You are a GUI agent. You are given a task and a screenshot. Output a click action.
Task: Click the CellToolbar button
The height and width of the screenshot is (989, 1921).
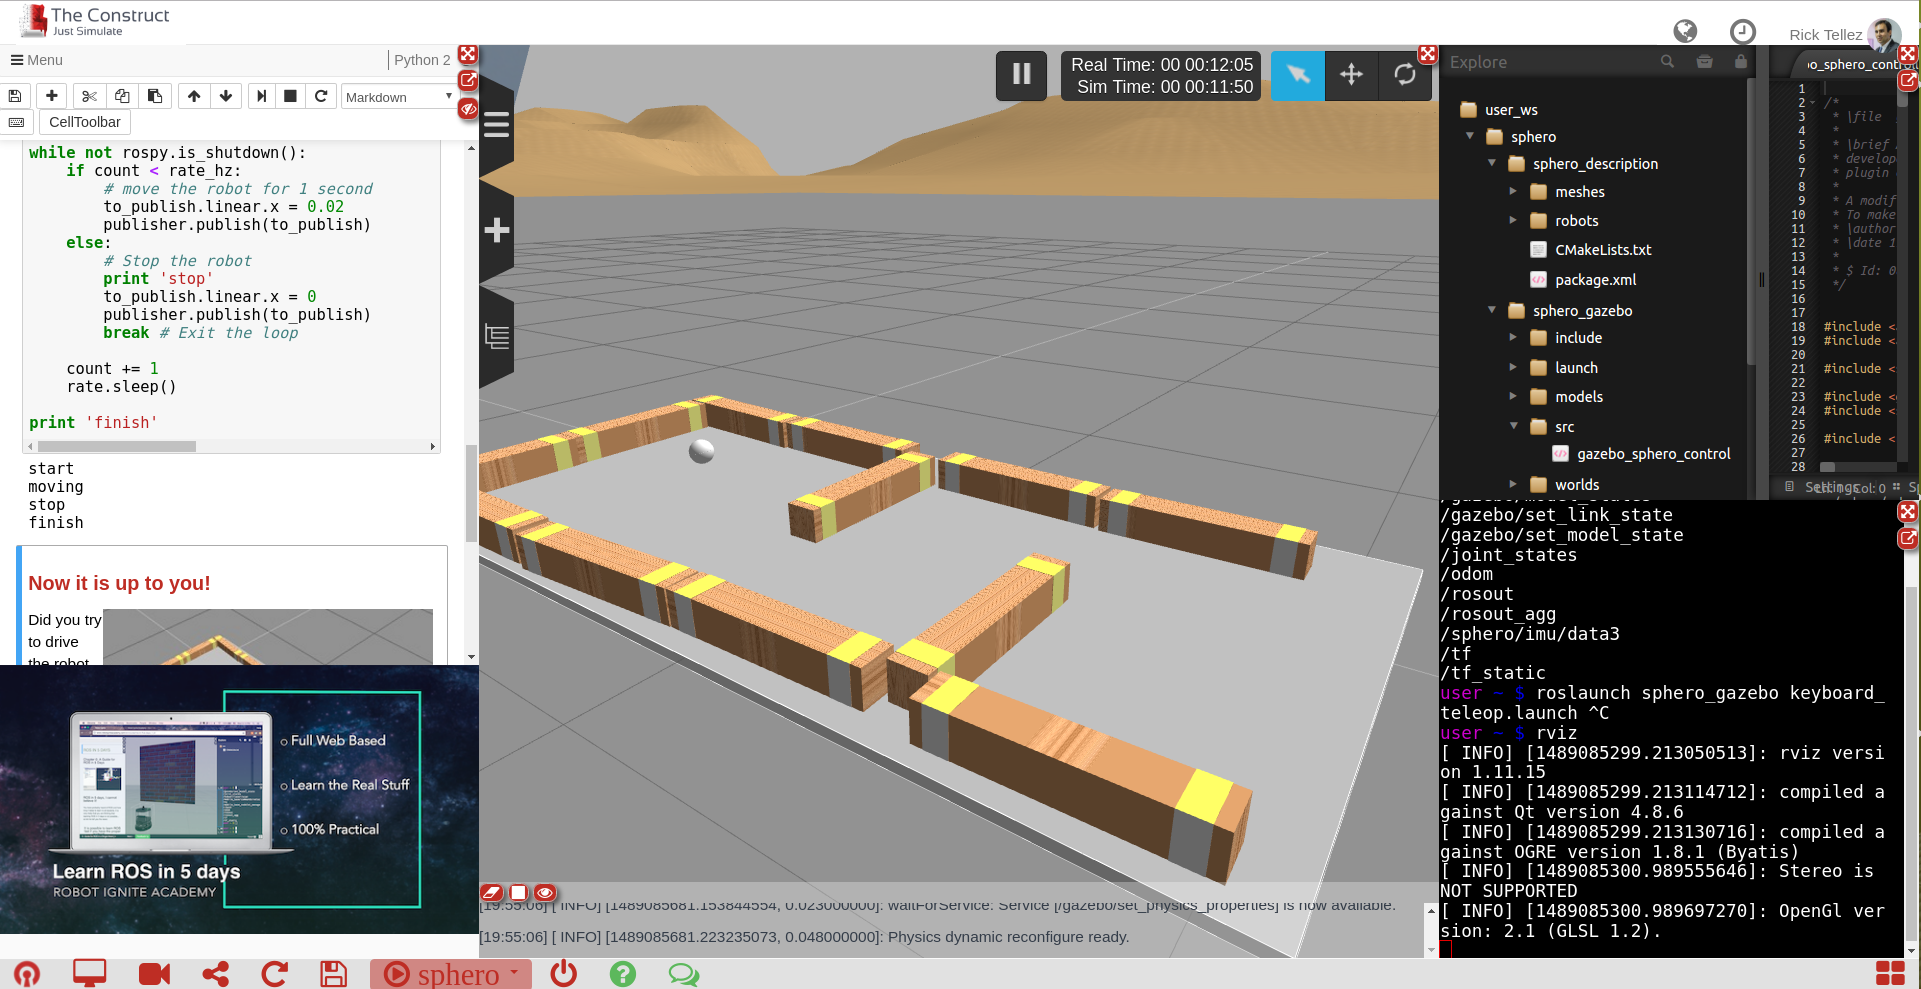tap(85, 122)
